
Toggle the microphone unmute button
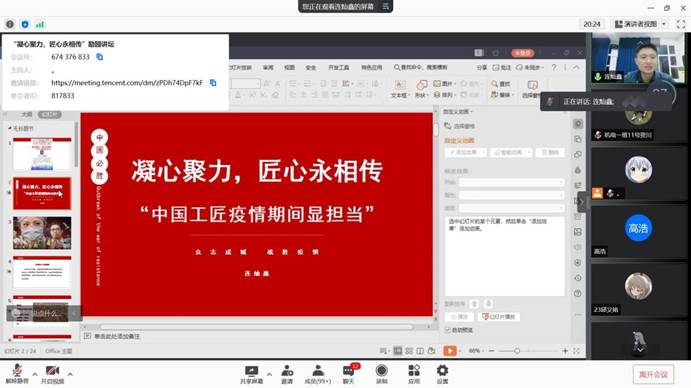[x=17, y=374]
